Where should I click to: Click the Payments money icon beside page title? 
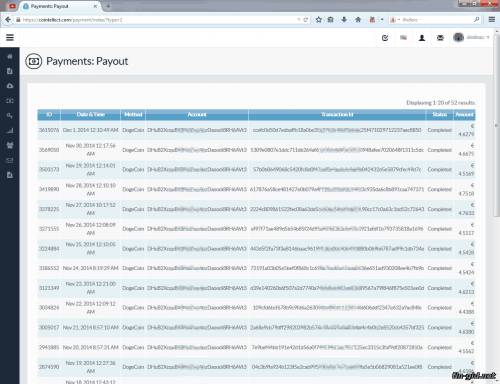[34, 61]
